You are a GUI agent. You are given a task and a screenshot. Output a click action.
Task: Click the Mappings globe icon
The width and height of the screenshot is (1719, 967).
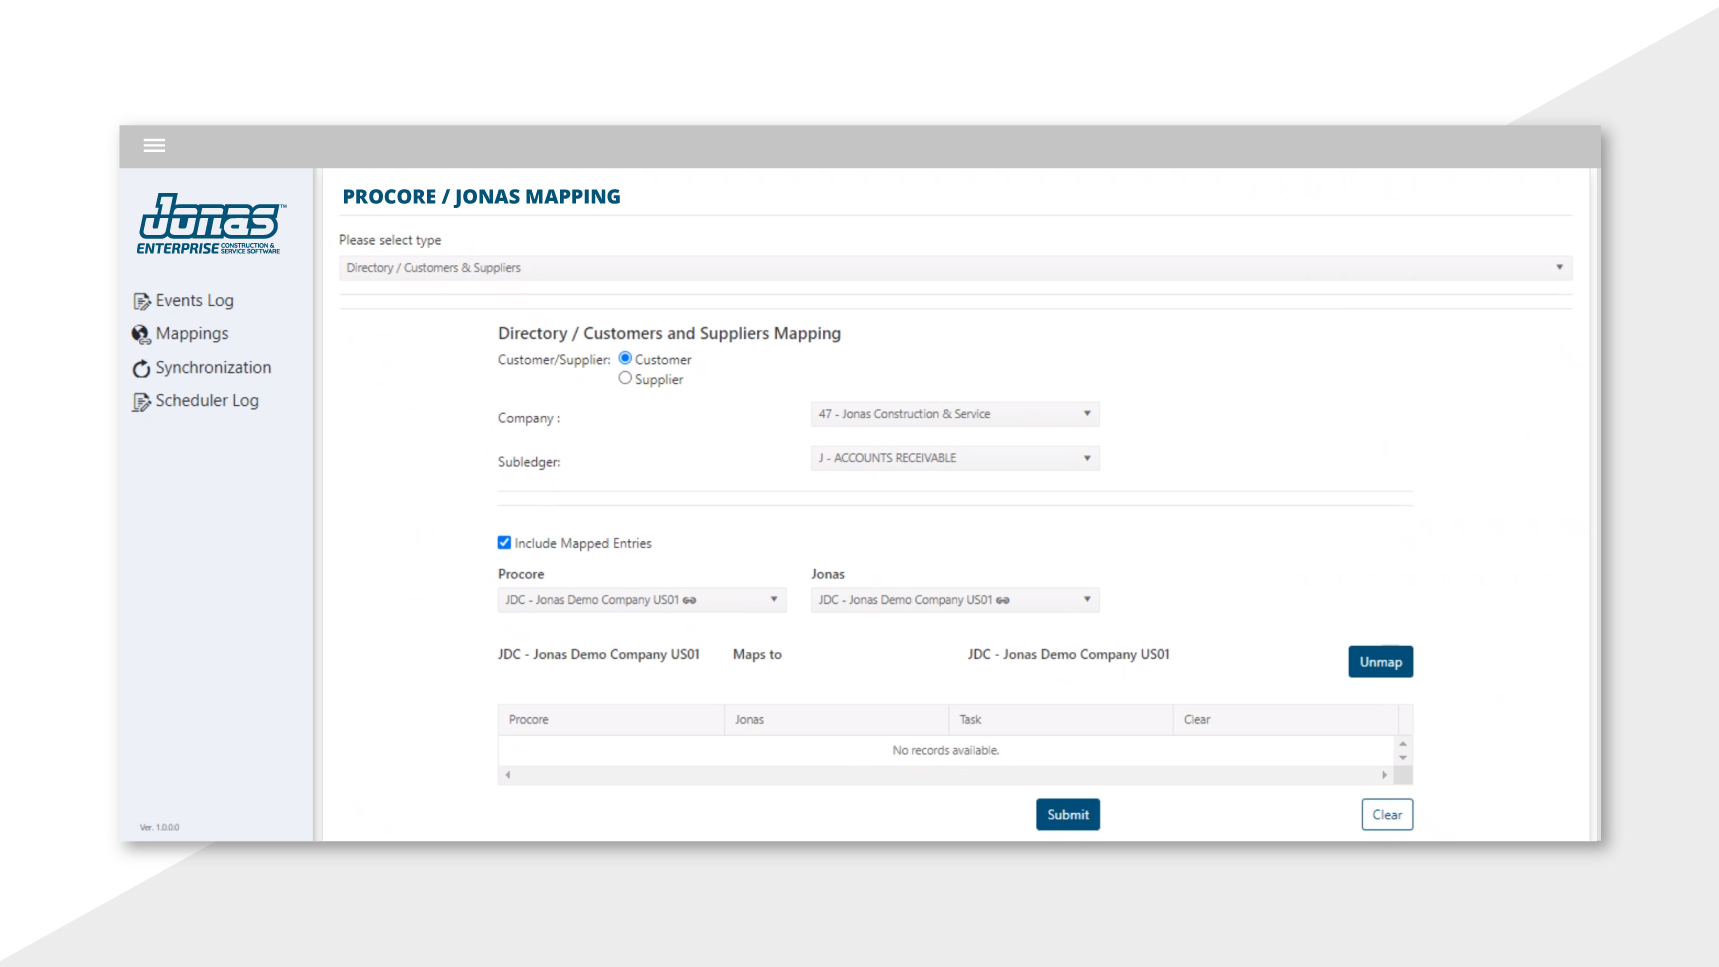(141, 334)
